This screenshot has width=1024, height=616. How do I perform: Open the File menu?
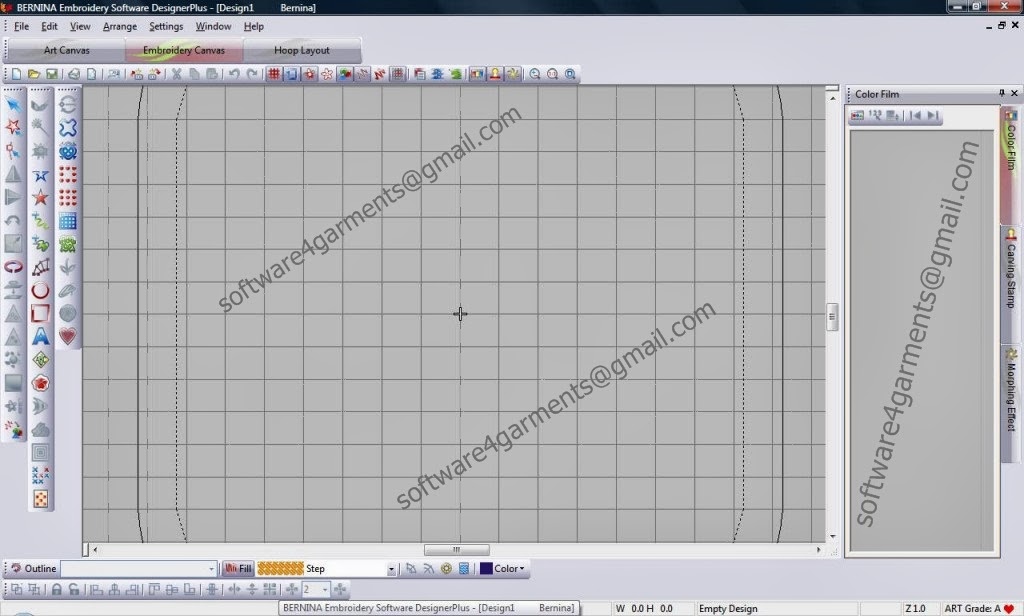(x=22, y=26)
